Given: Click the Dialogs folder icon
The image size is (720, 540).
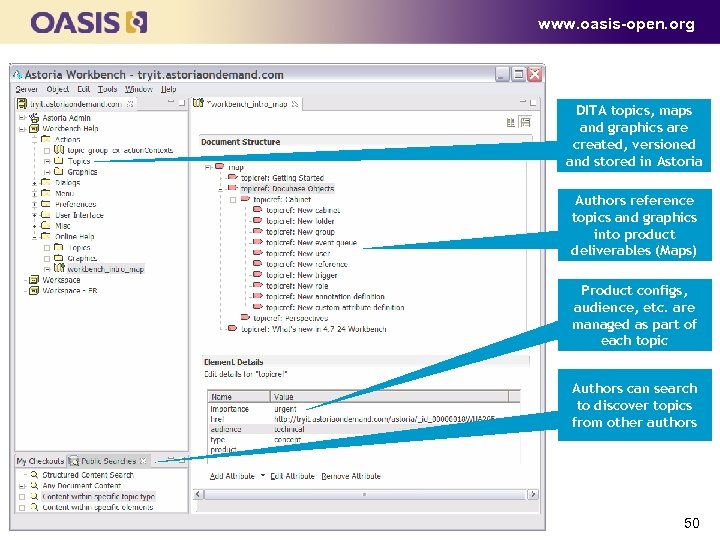Looking at the screenshot, I should pos(46,182).
